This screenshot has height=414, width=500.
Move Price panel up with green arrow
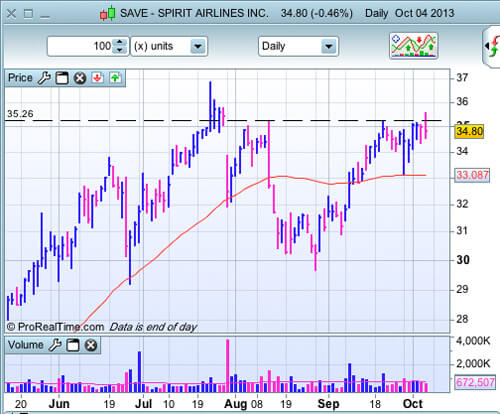click(115, 78)
